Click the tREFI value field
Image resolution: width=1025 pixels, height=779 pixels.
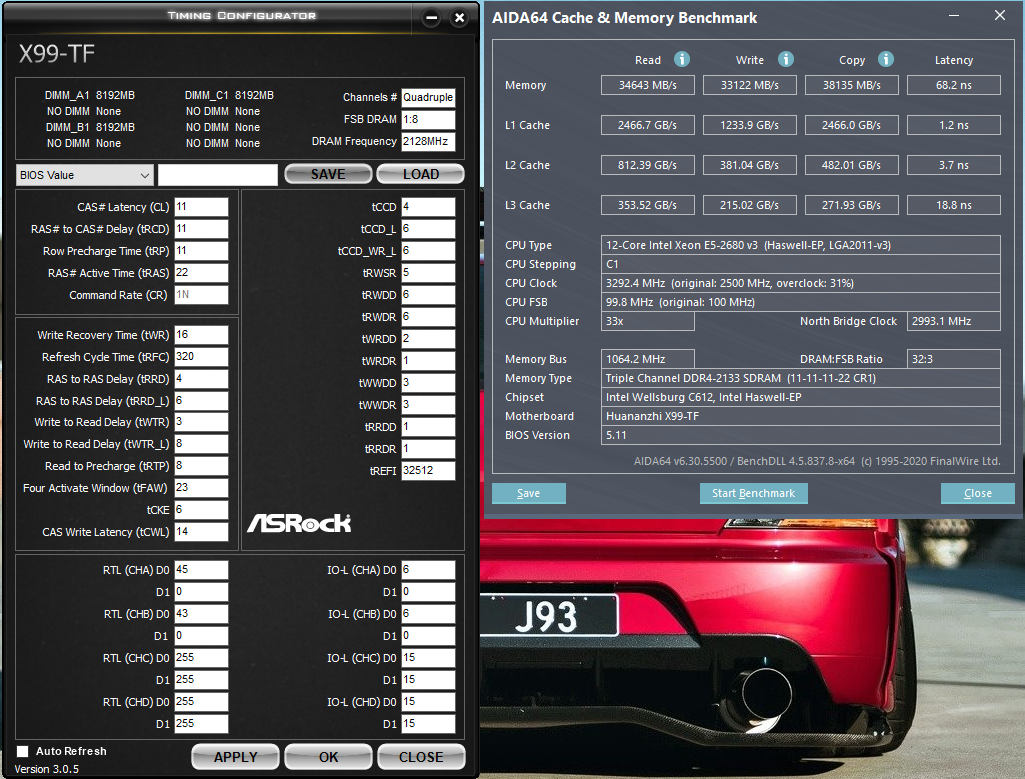(428, 471)
